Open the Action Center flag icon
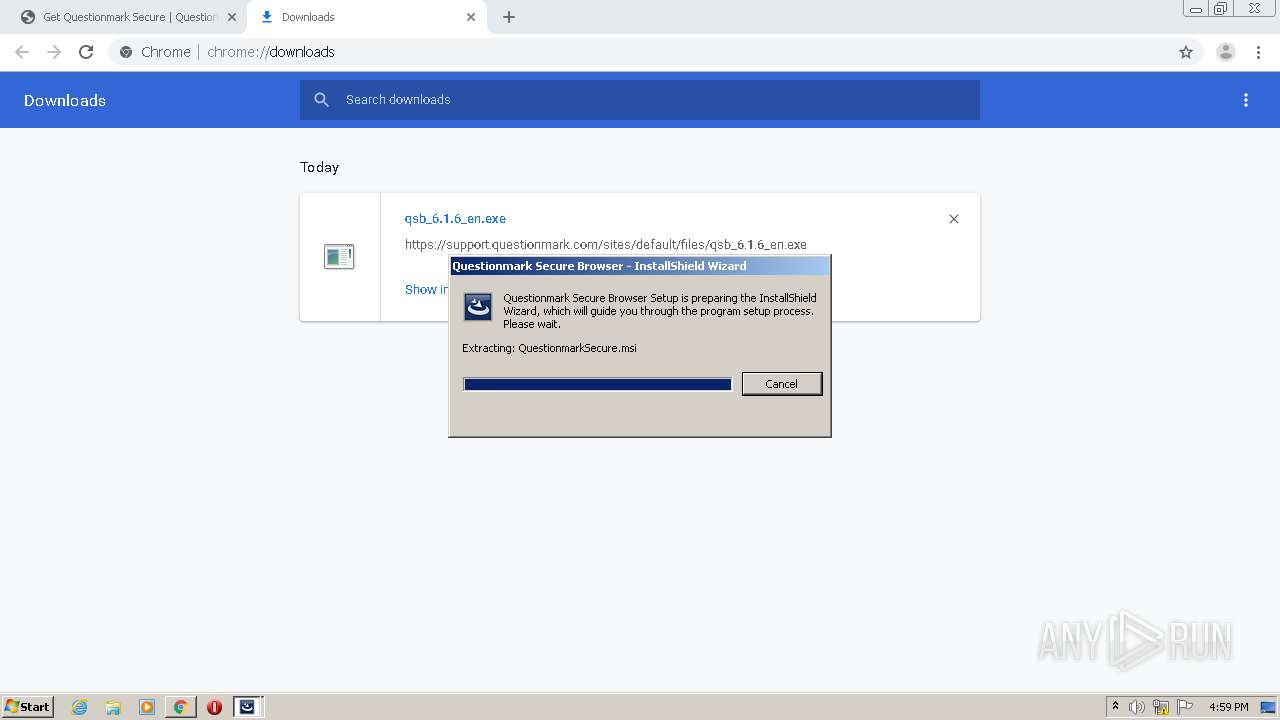The image size is (1280, 720). coord(1185,707)
